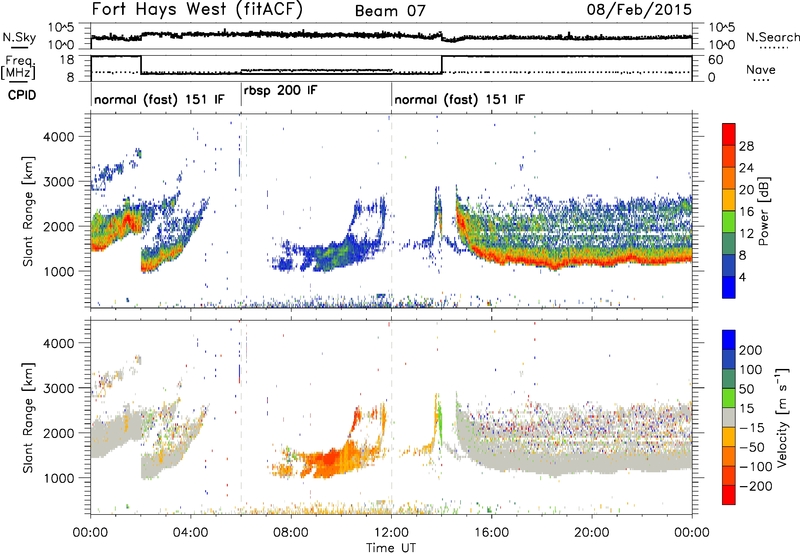This screenshot has width=800, height=554.
Task: Pick the red top segment of Power color bar
Action: click(729, 135)
